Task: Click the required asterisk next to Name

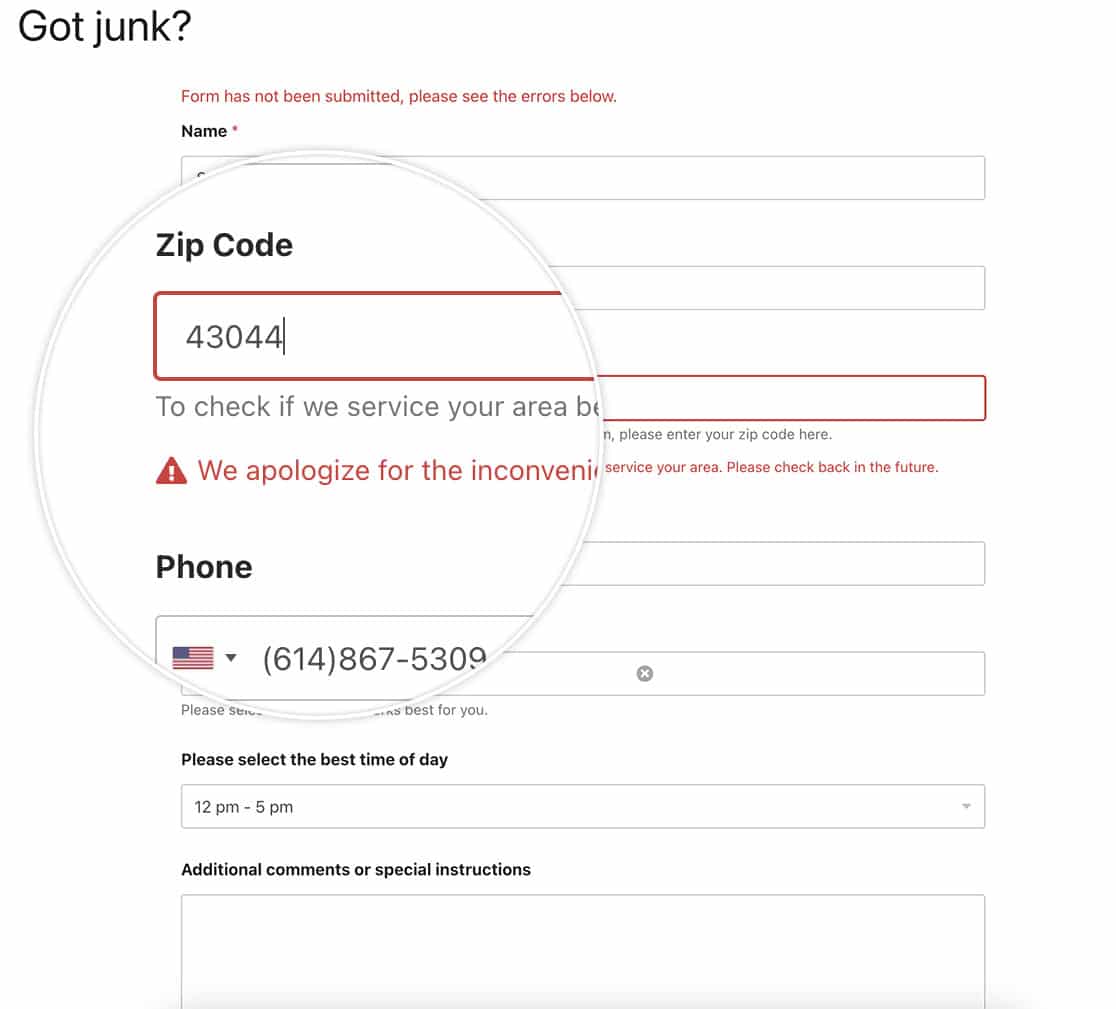Action: (x=233, y=128)
